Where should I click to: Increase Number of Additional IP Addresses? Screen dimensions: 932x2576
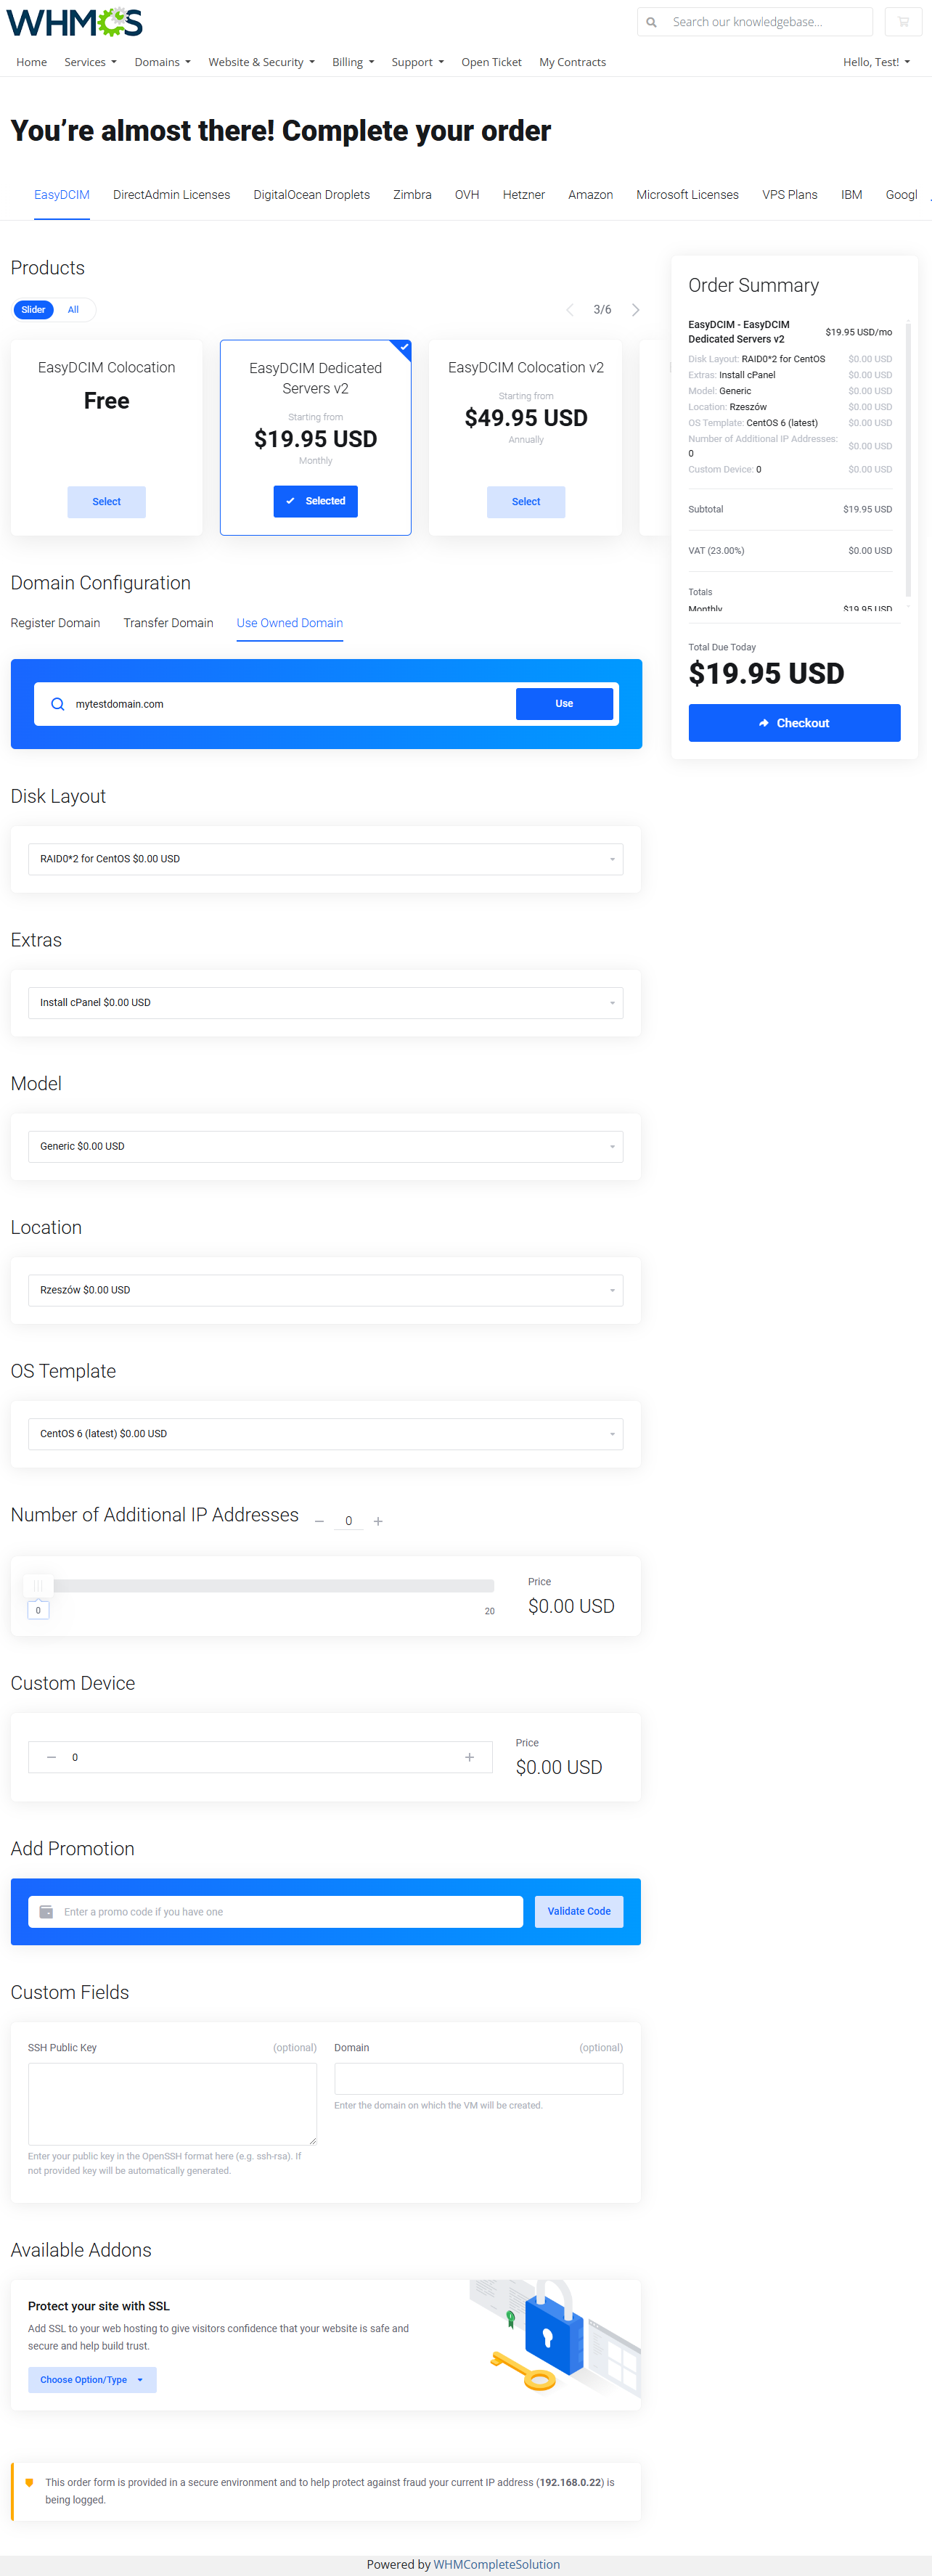point(378,1521)
